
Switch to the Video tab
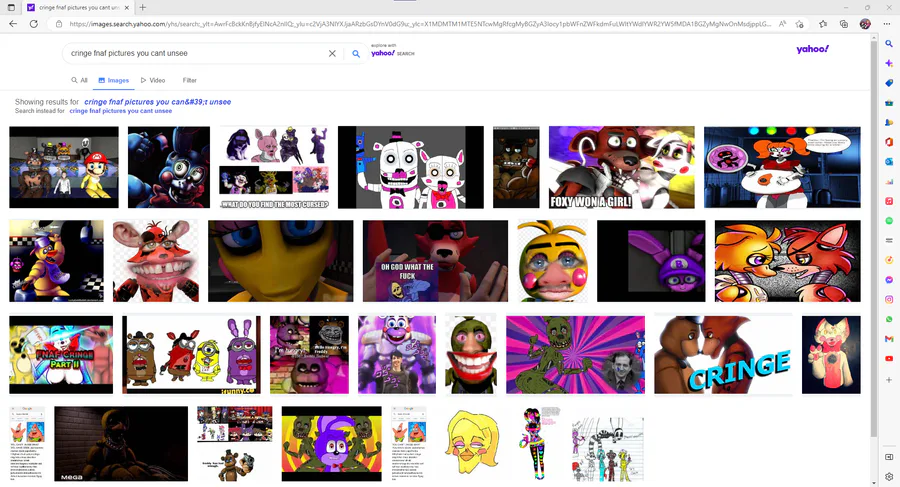click(x=153, y=80)
